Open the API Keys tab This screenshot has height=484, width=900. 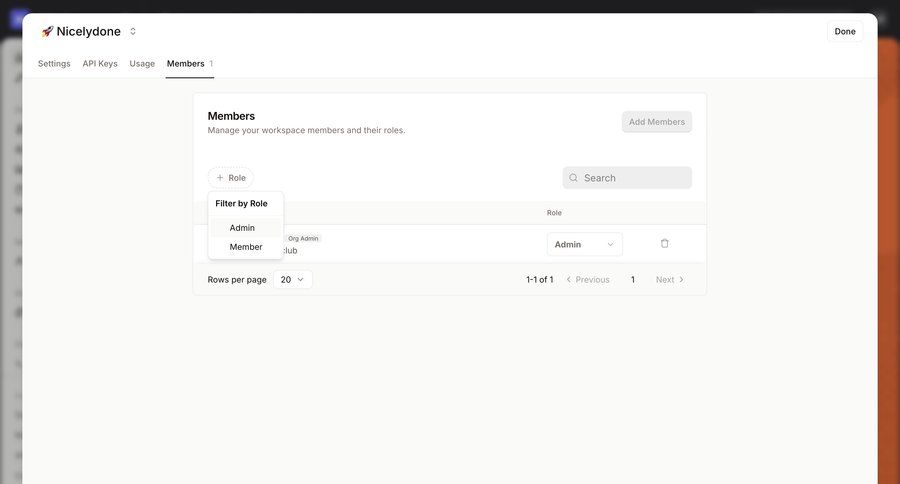coord(100,63)
